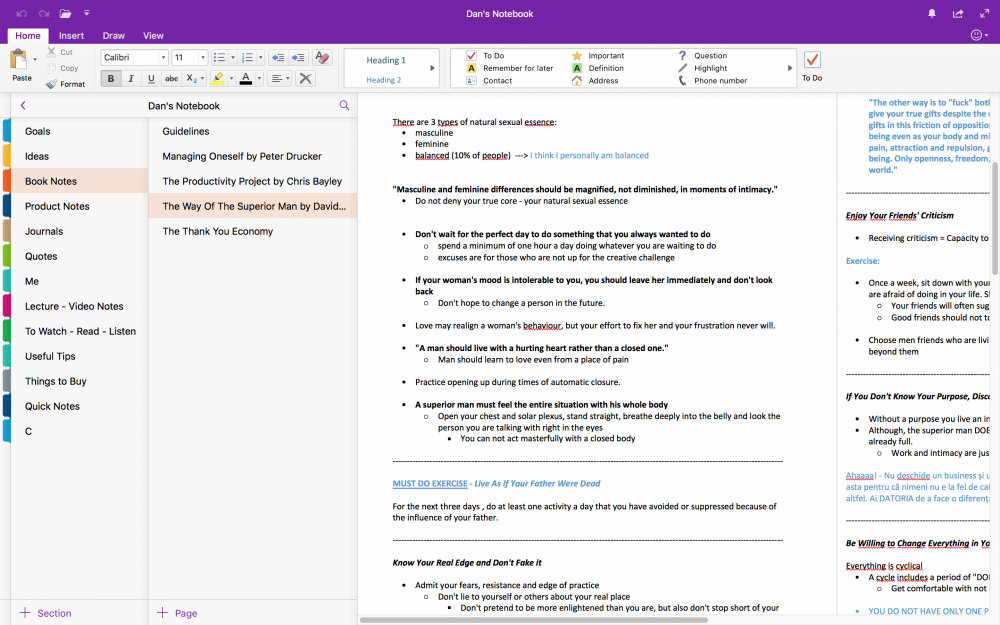Viewport: 1000px width, 625px height.
Task: Click the clear formatting eraser icon
Action: click(x=321, y=58)
